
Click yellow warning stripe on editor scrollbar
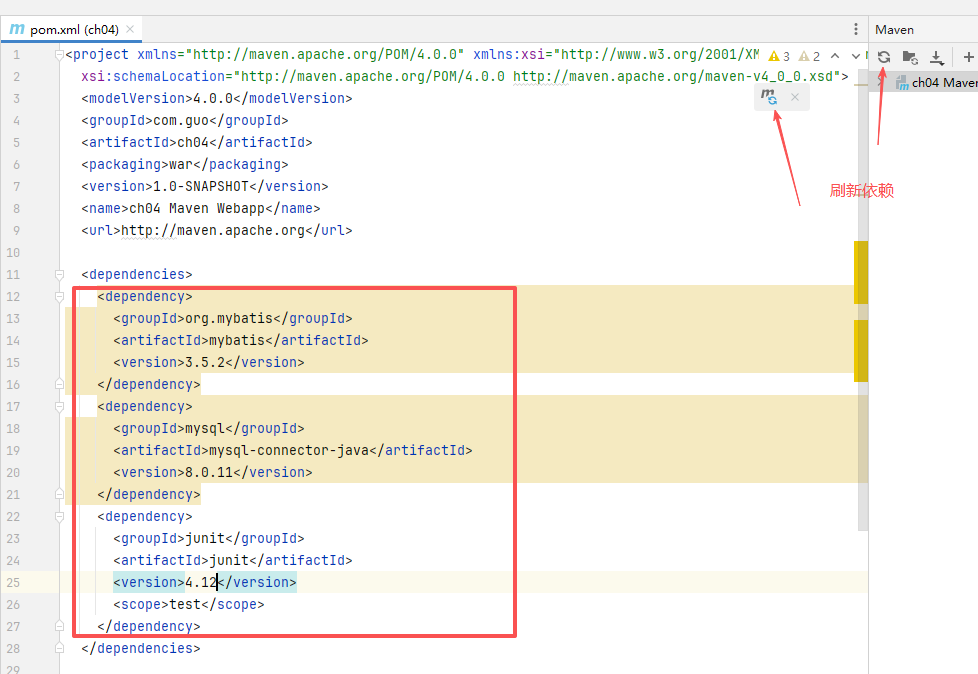pyautogui.click(x=860, y=272)
